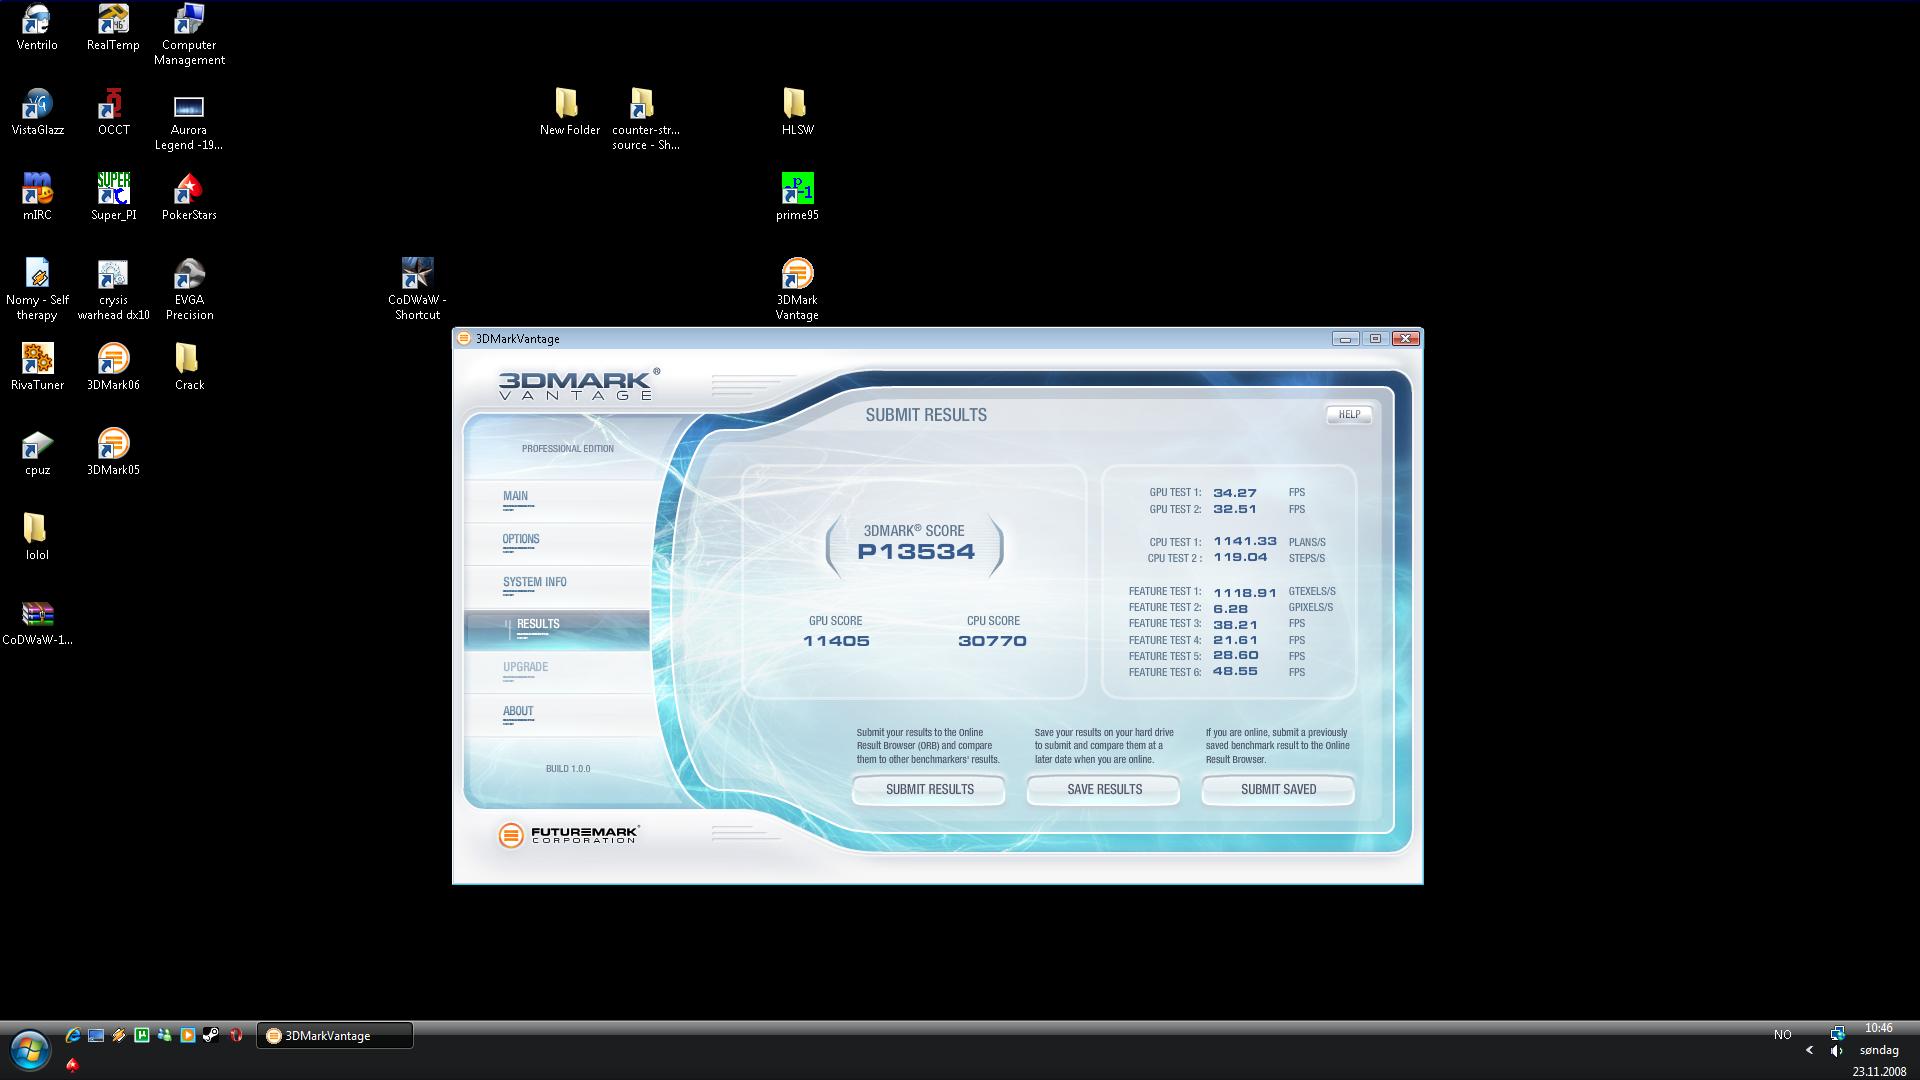This screenshot has height=1080, width=1920.
Task: Click the EVGA Precision desktop icon
Action: [x=189, y=290]
